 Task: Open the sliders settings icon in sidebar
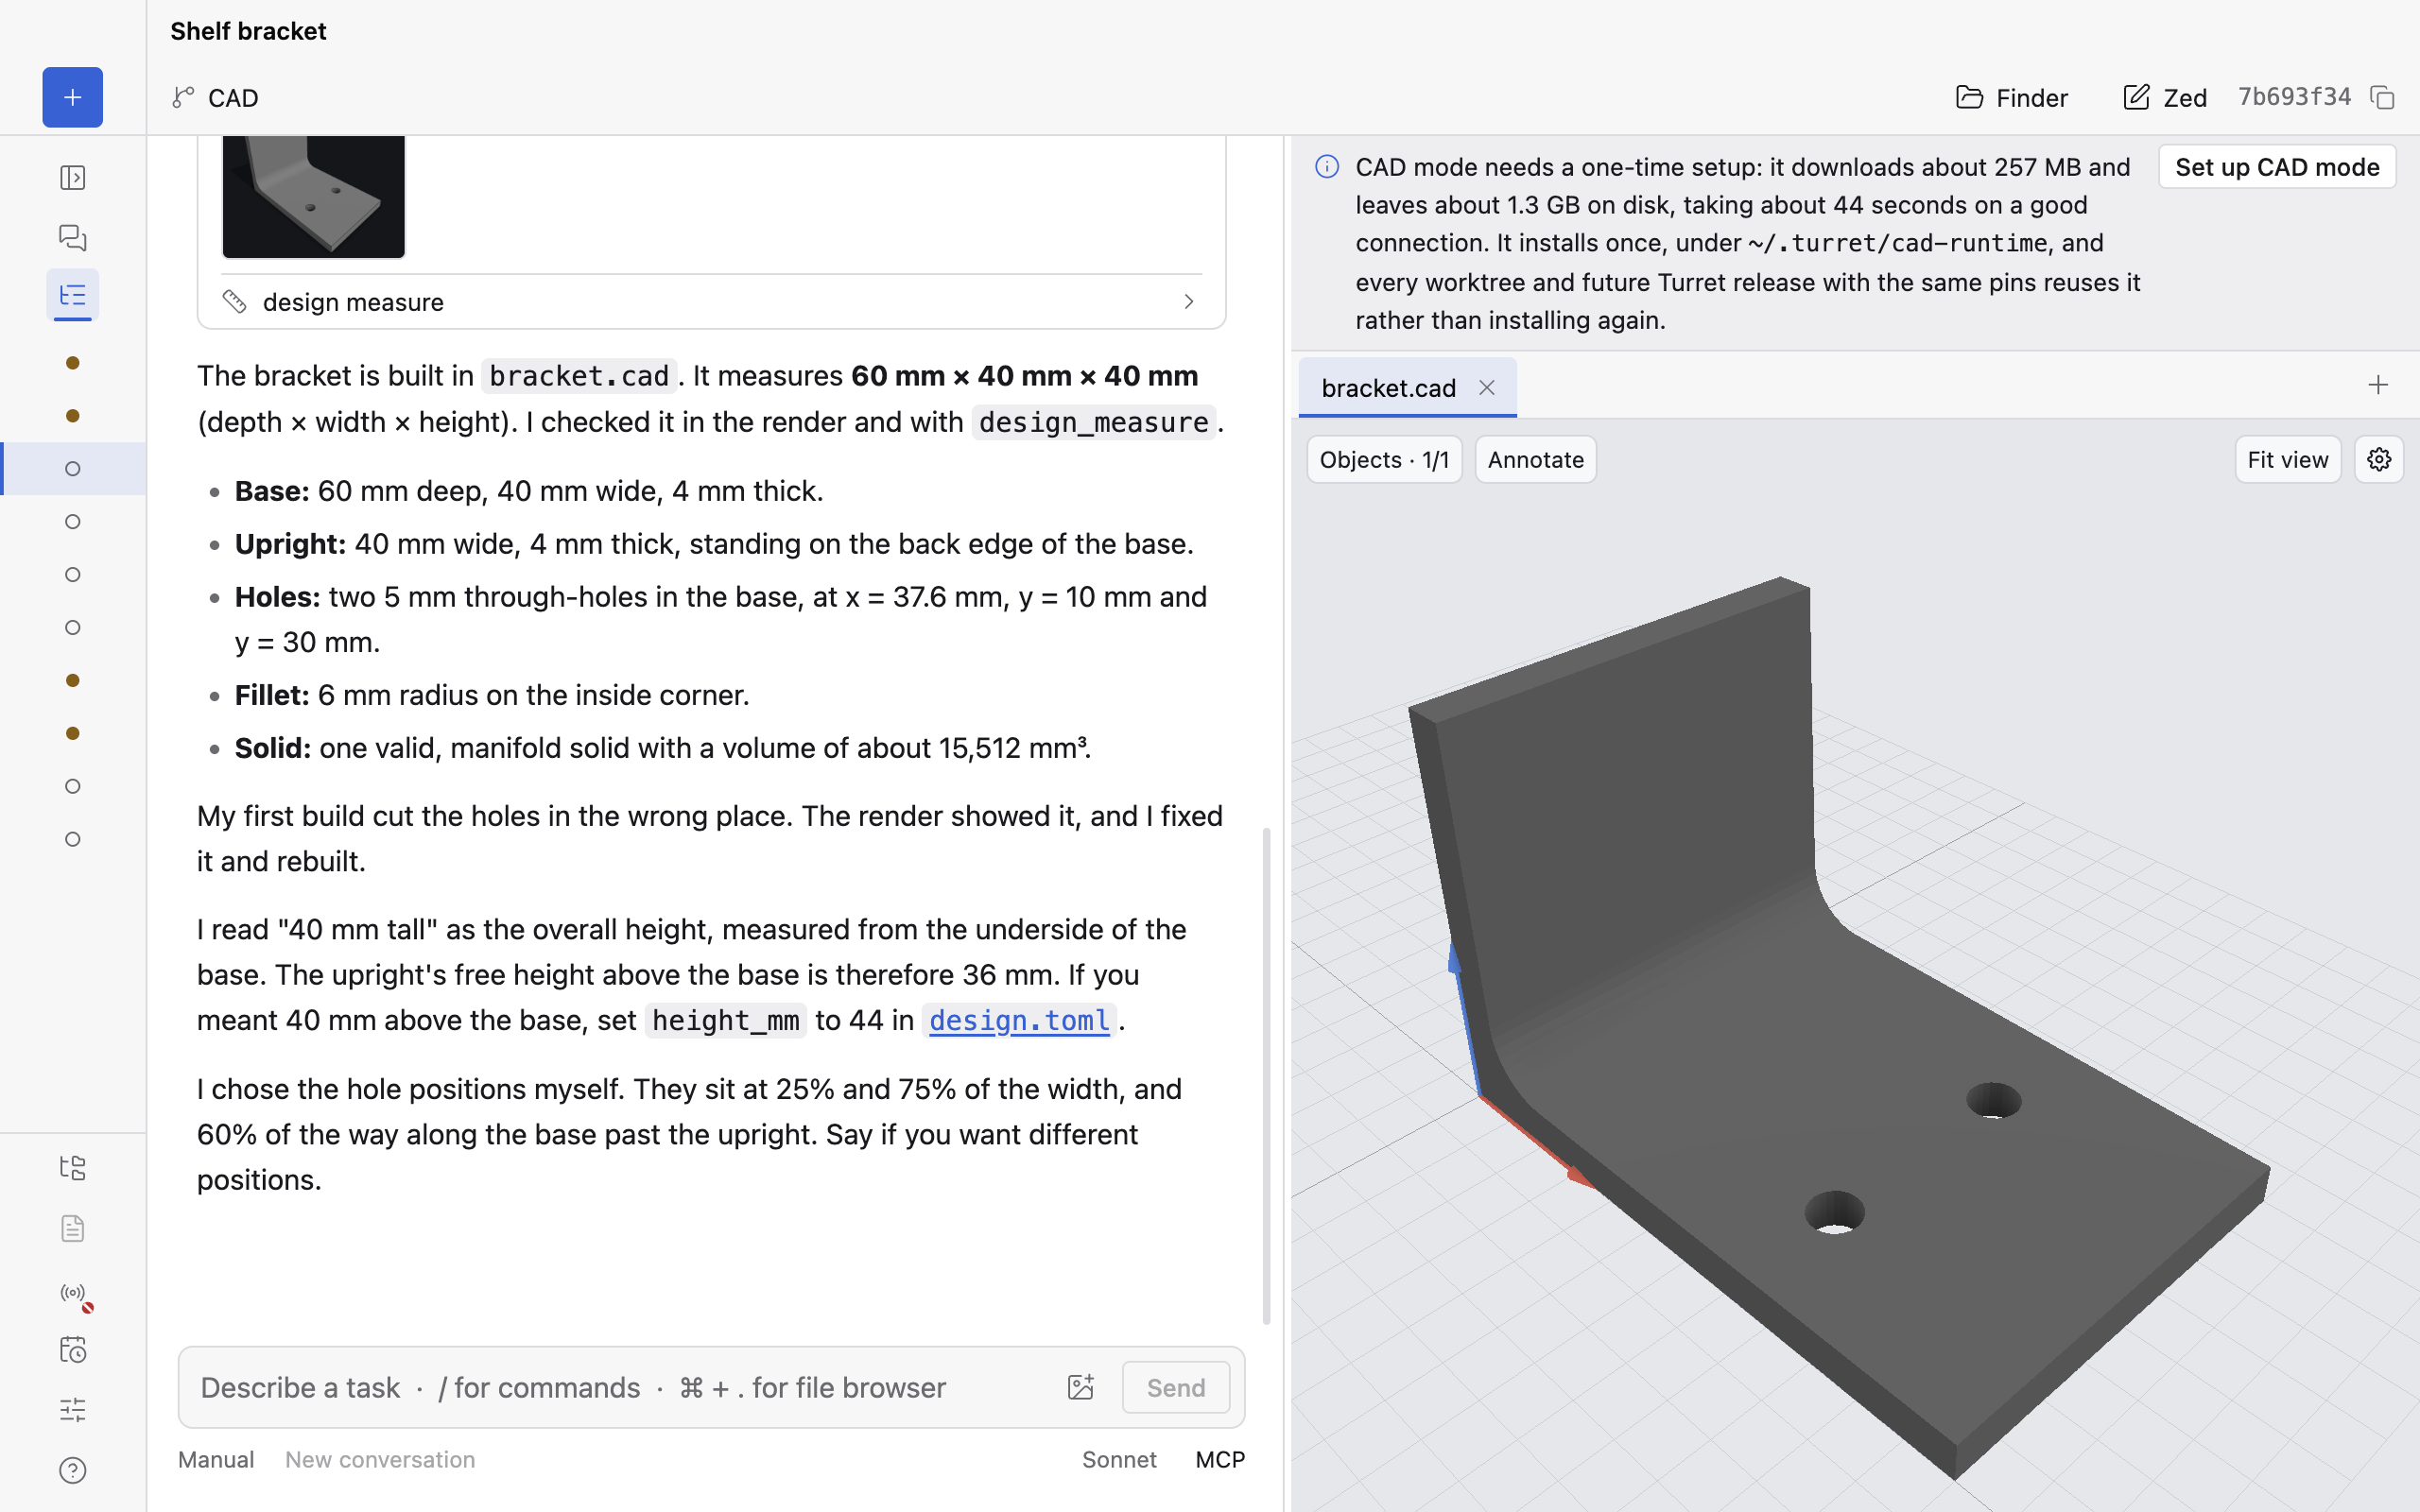[72, 1410]
